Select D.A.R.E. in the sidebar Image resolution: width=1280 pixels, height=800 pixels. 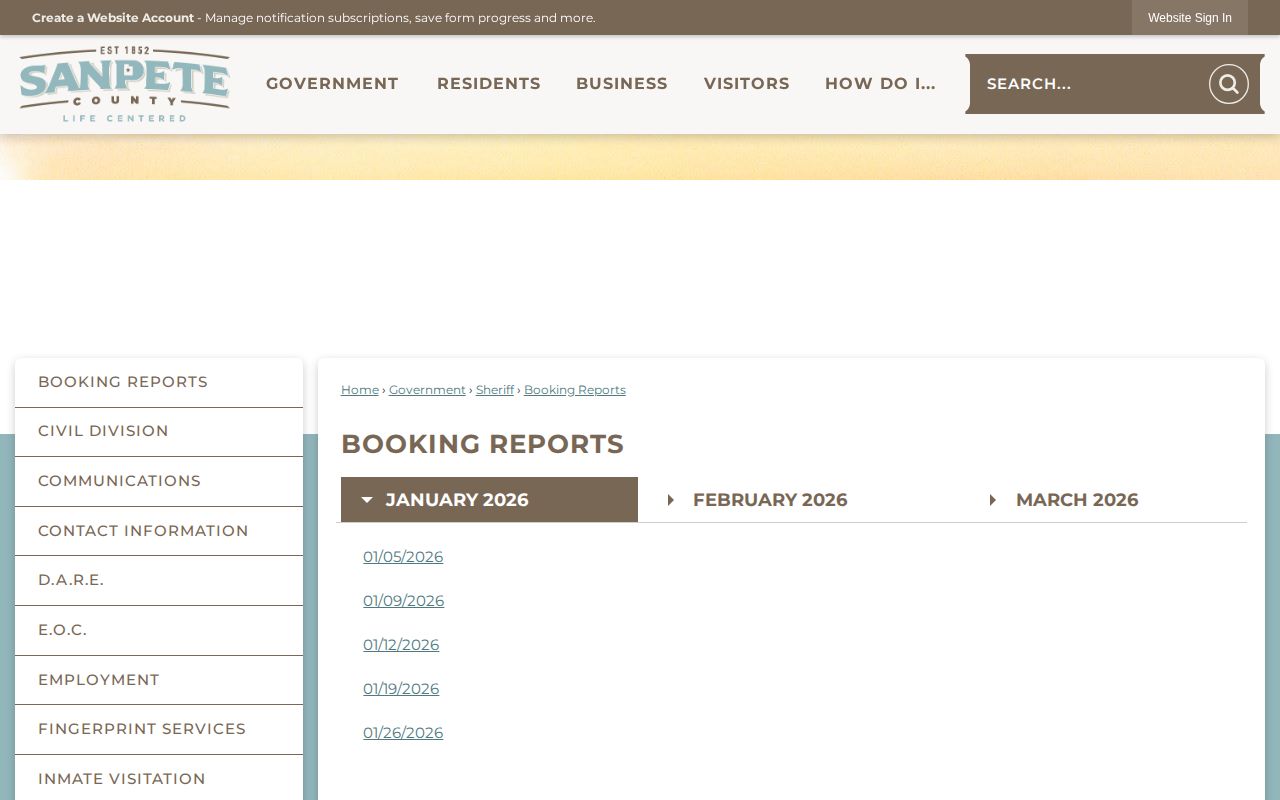click(x=159, y=580)
